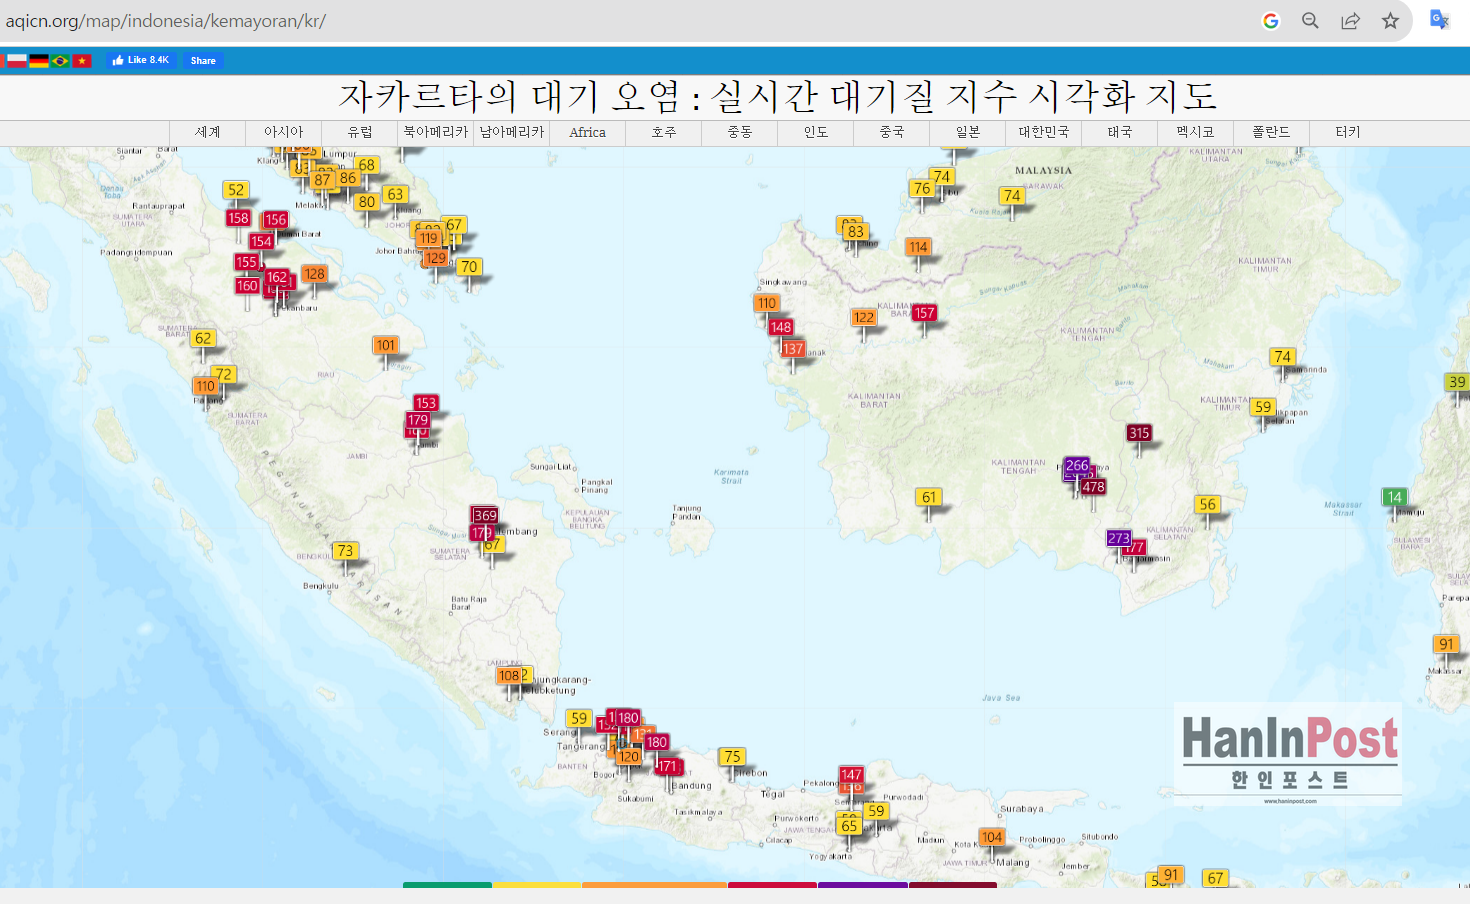Image resolution: width=1470 pixels, height=904 pixels.
Task: Click the 478 AQI map marker
Action: tap(1093, 487)
